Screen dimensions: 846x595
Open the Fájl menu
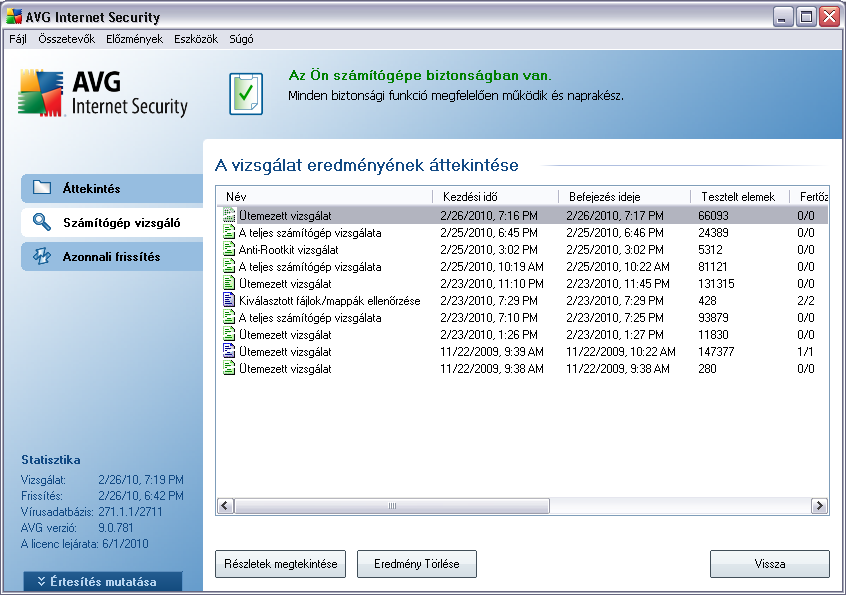(18, 39)
